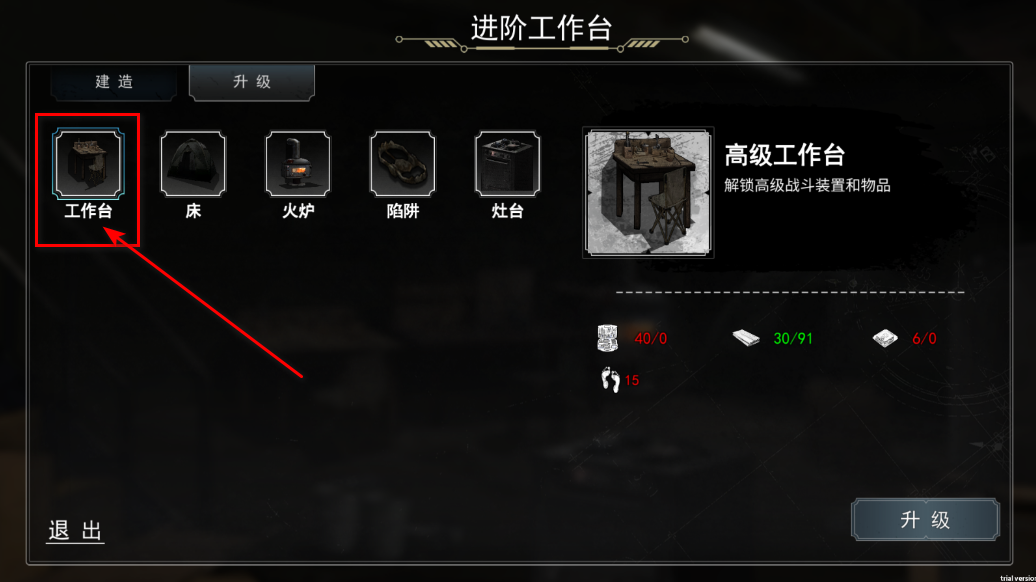Select the 工作台 workbench icon
Image resolution: width=1036 pixels, height=582 pixels.
89,163
